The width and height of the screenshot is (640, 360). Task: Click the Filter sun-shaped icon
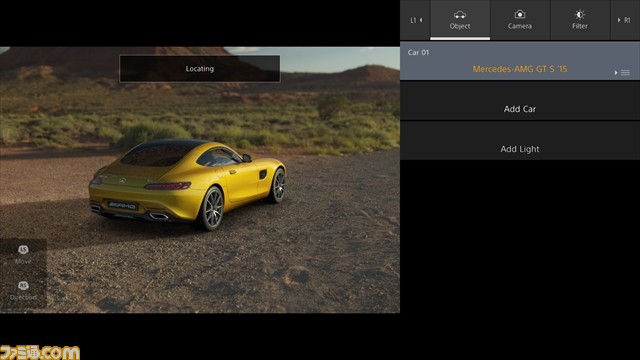point(580,15)
